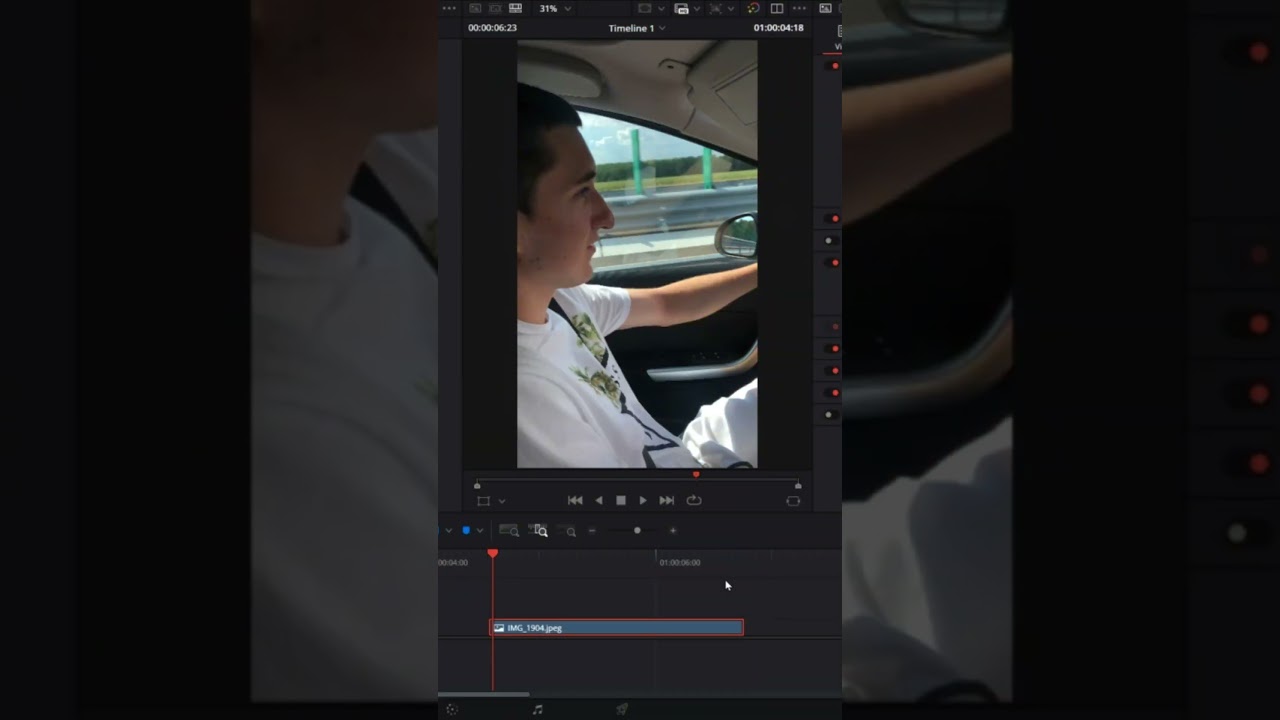Expand the blue flag color dropdown arrow
This screenshot has height=720, width=1280.
point(480,530)
